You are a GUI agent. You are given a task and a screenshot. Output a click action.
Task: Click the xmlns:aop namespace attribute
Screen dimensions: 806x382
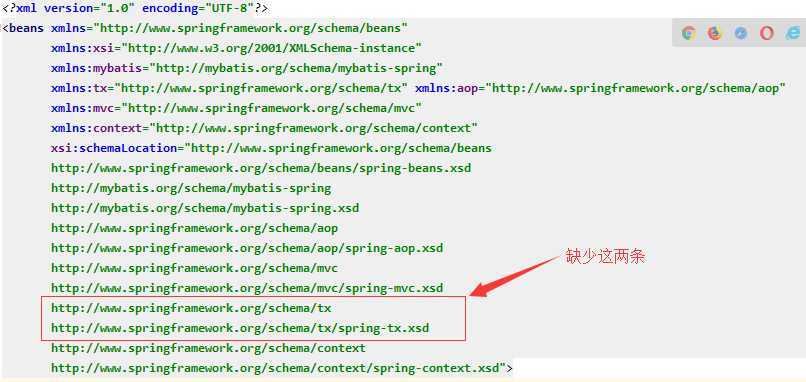click(x=600, y=88)
